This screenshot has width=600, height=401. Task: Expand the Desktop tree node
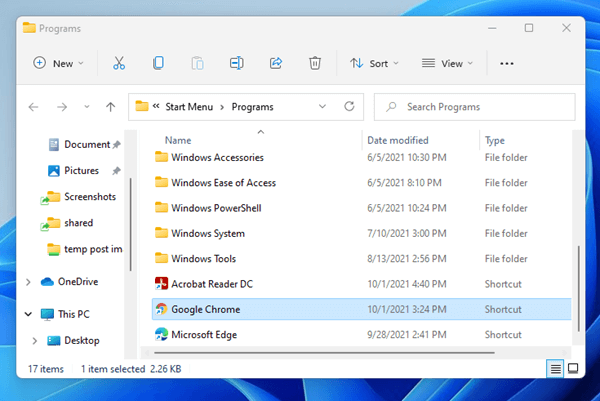pos(34,341)
